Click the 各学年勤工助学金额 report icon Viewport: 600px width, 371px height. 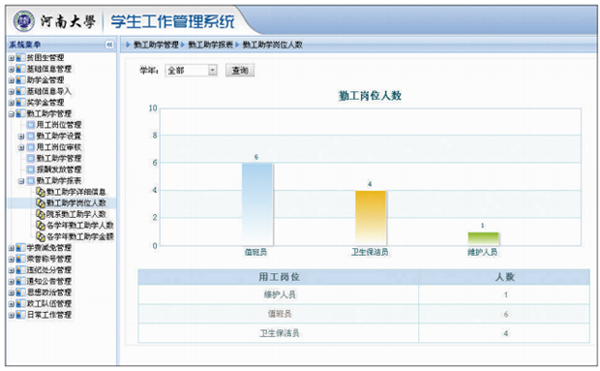click(x=41, y=237)
